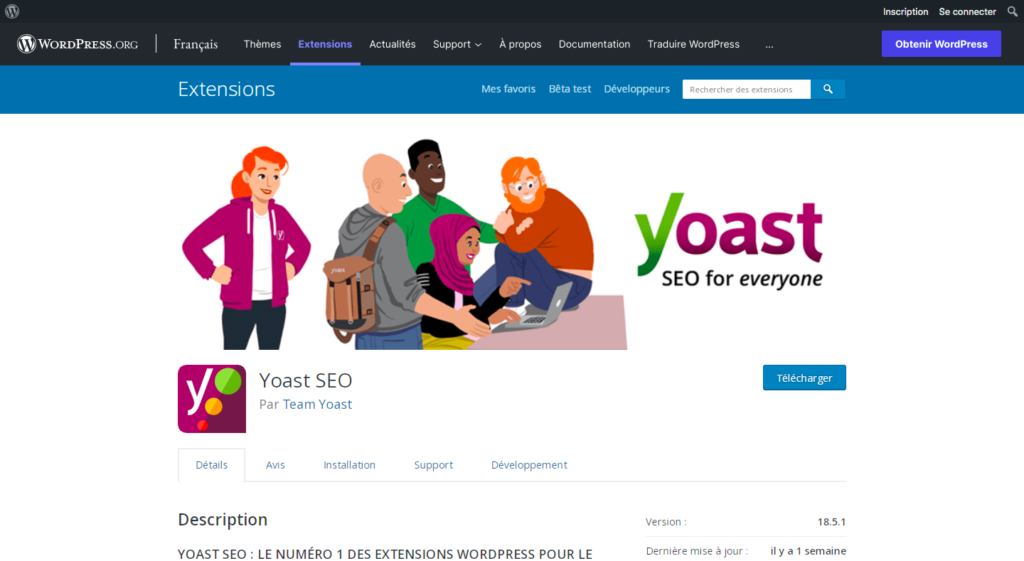The height and width of the screenshot is (561, 1024).
Task: Click the Obtenir WordPress button
Action: [x=941, y=44]
